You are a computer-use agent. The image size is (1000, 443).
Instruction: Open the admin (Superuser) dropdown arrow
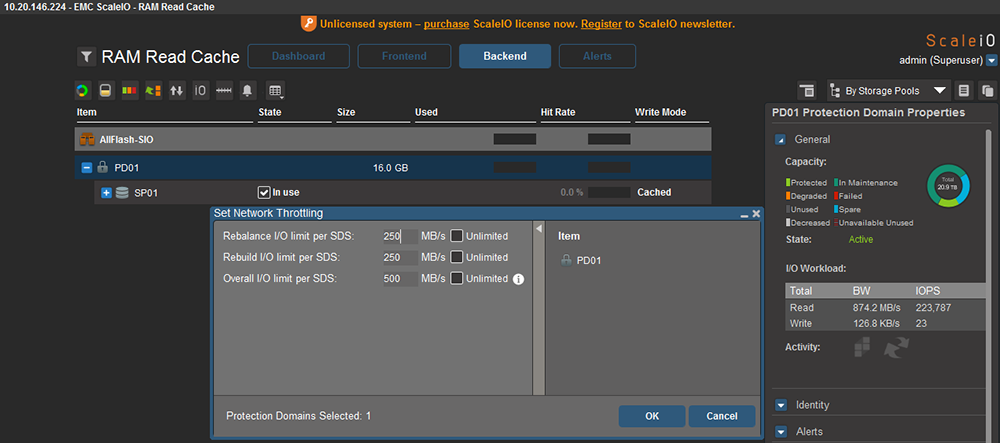[991, 61]
